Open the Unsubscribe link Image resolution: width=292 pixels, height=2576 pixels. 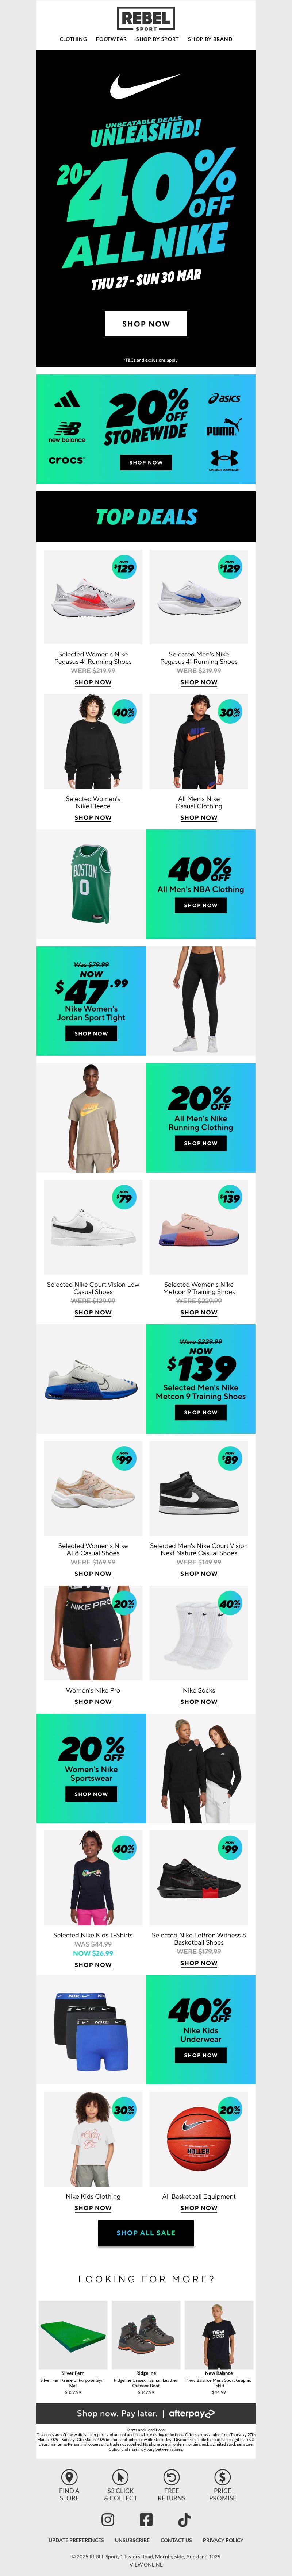coord(132,2539)
